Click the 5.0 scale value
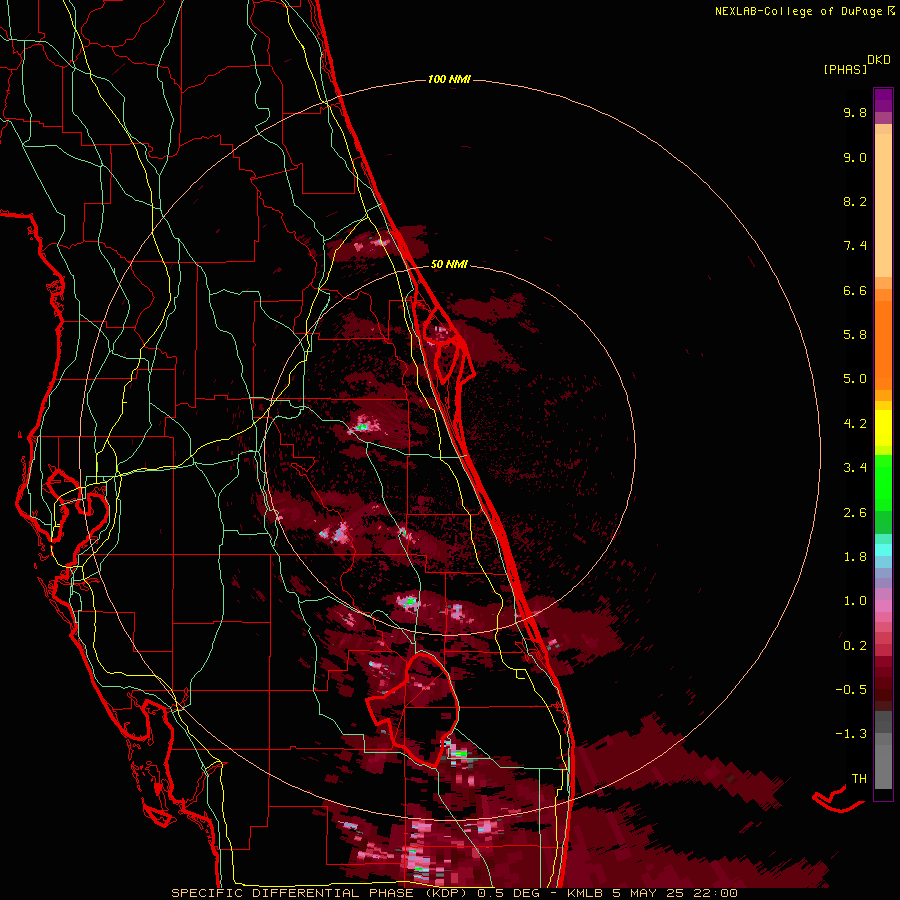Image resolution: width=900 pixels, height=900 pixels. click(855, 379)
